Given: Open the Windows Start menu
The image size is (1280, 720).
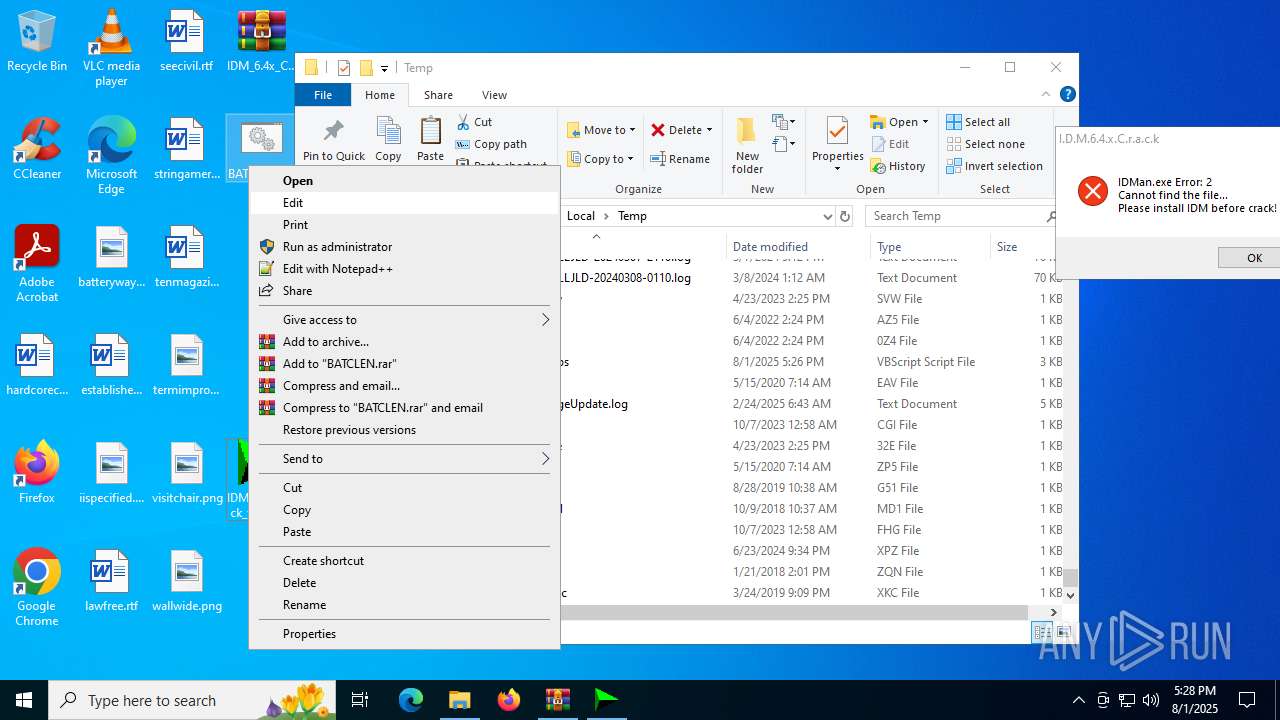Looking at the screenshot, I should [x=24, y=700].
